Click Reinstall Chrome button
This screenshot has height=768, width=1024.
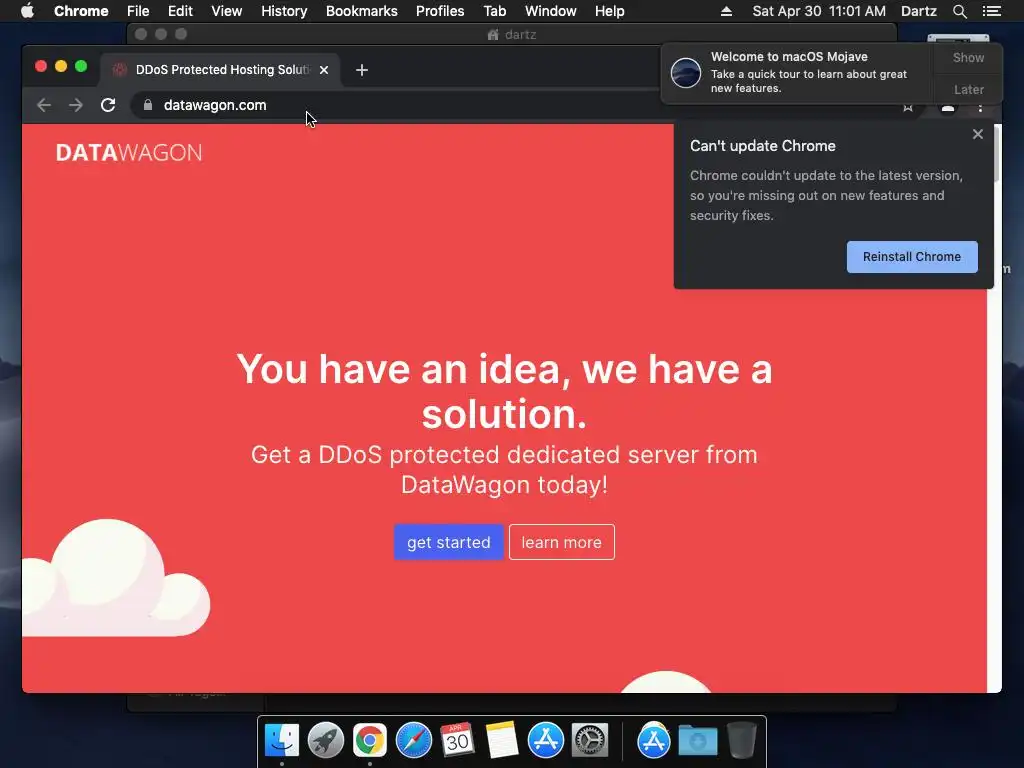click(x=912, y=257)
